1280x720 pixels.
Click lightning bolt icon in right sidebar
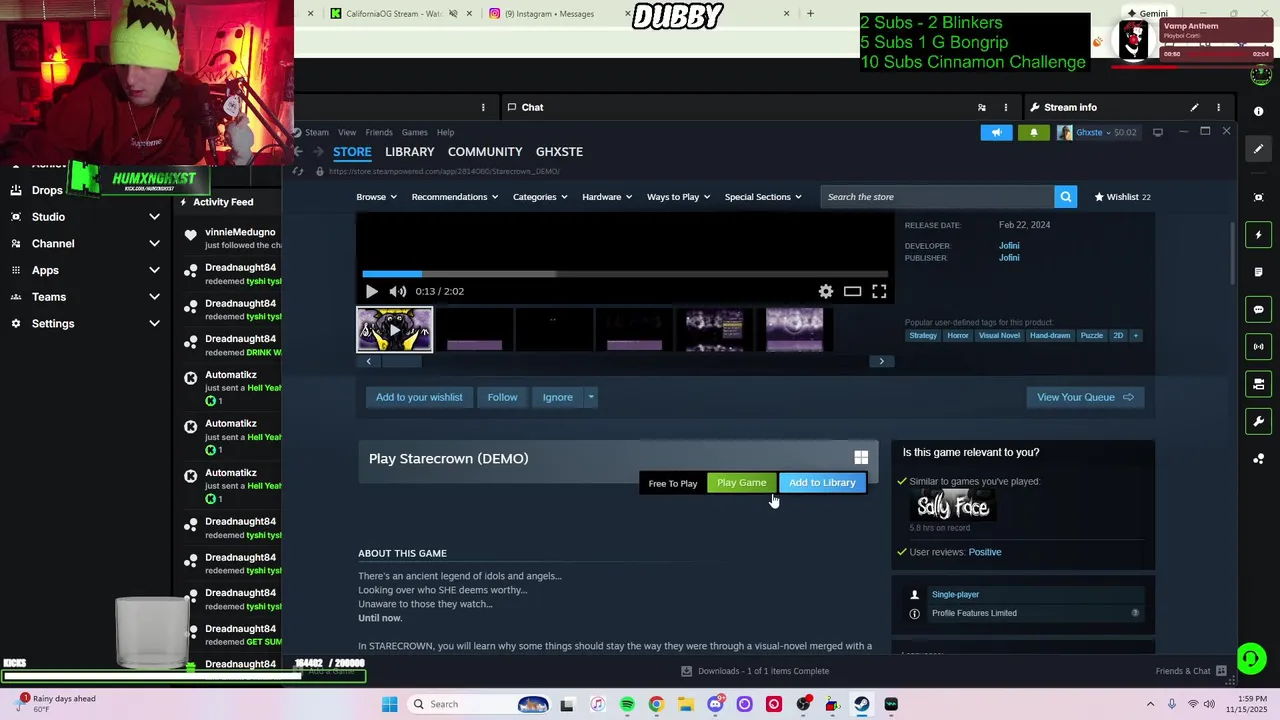[x=1259, y=235]
